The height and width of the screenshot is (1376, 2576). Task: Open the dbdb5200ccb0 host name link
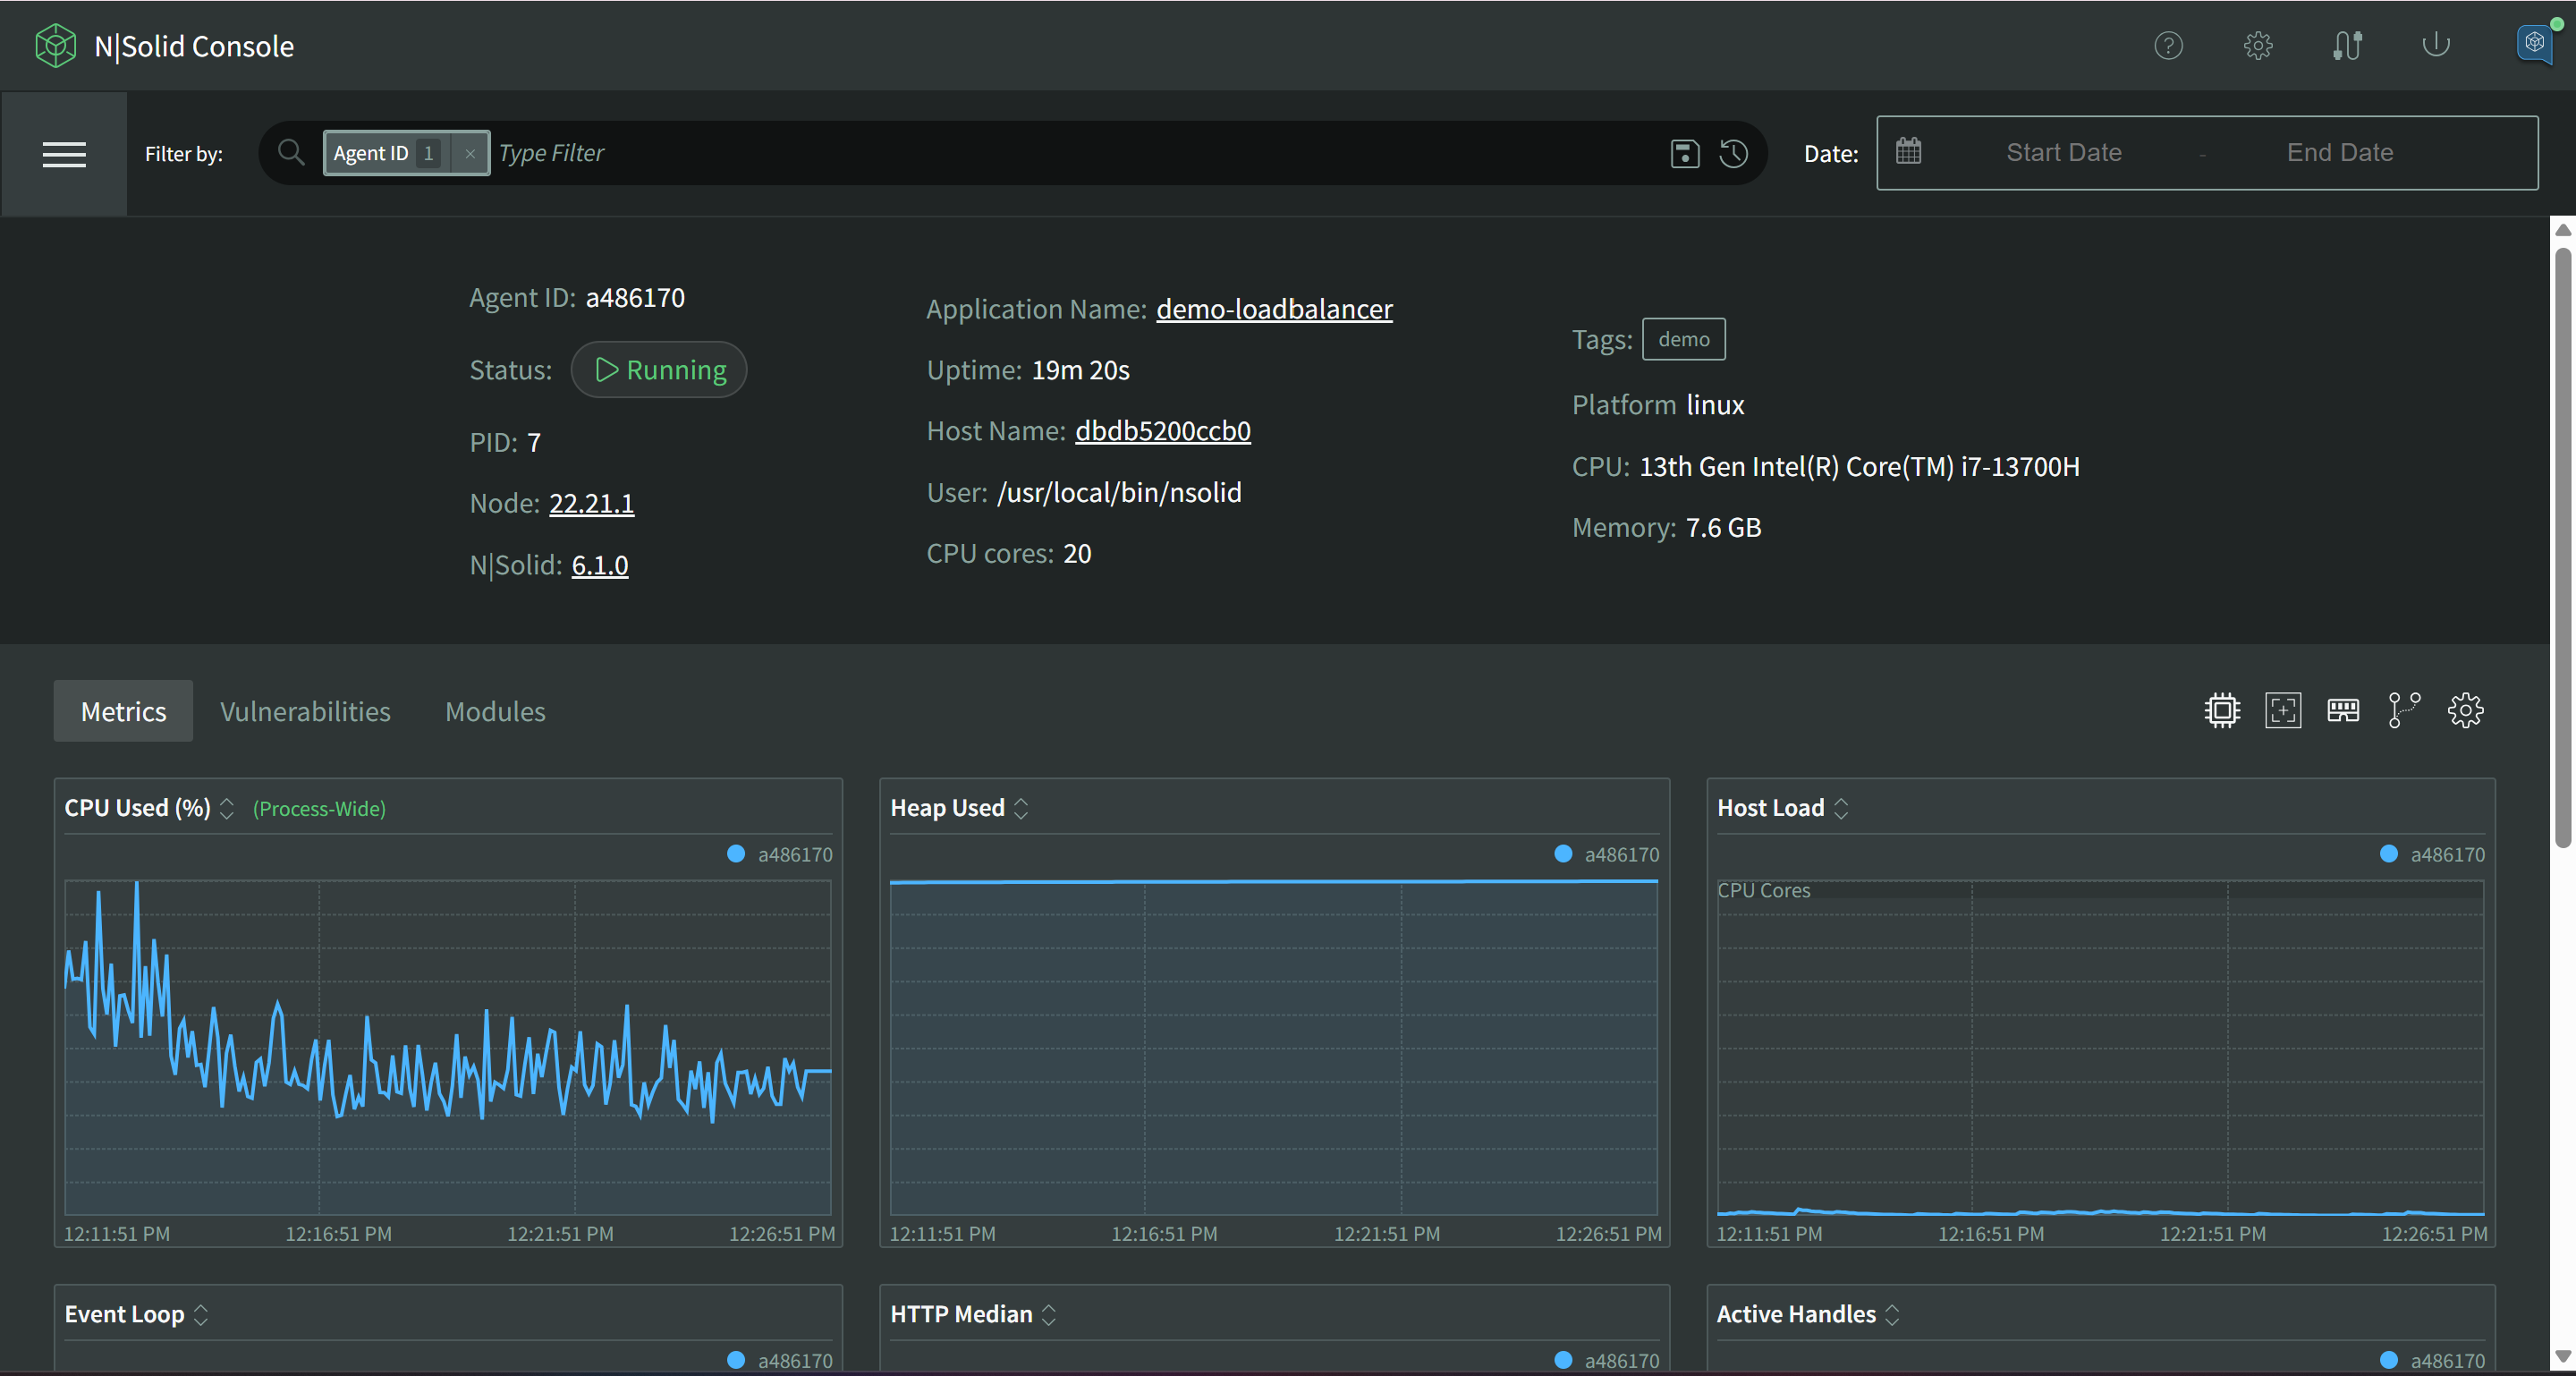(x=1162, y=431)
